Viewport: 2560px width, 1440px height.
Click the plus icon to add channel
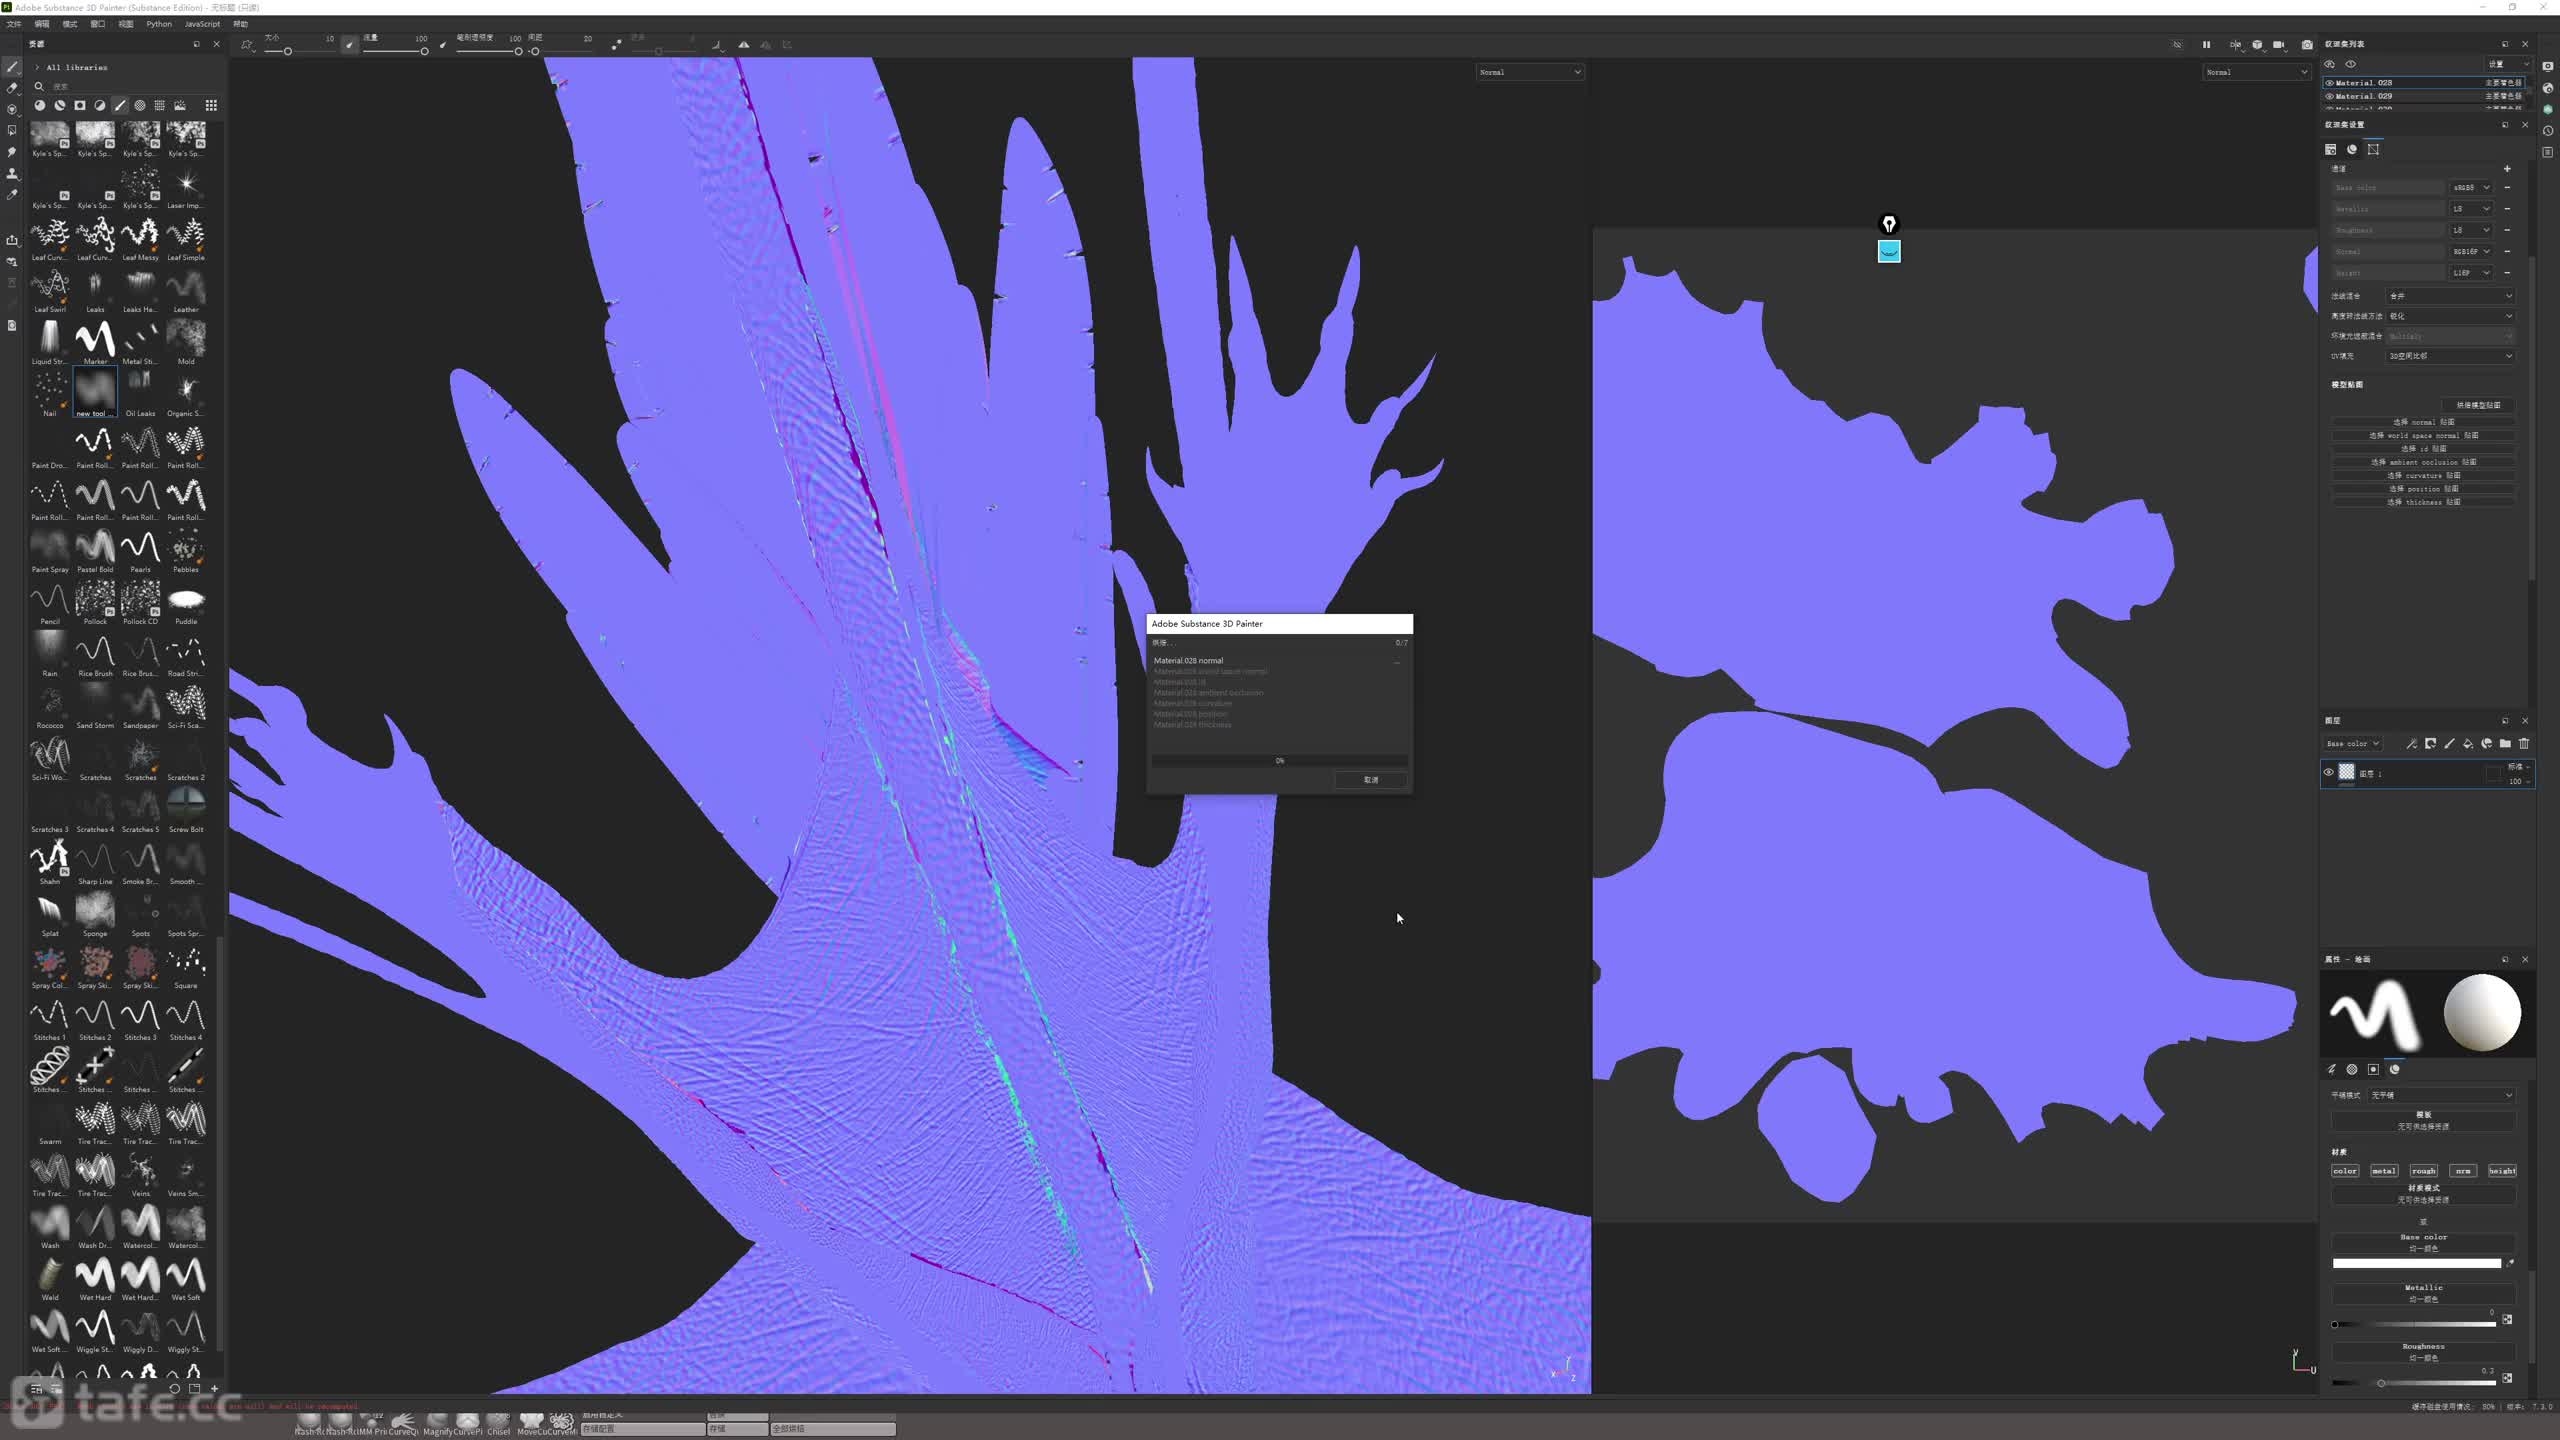pyautogui.click(x=2507, y=168)
